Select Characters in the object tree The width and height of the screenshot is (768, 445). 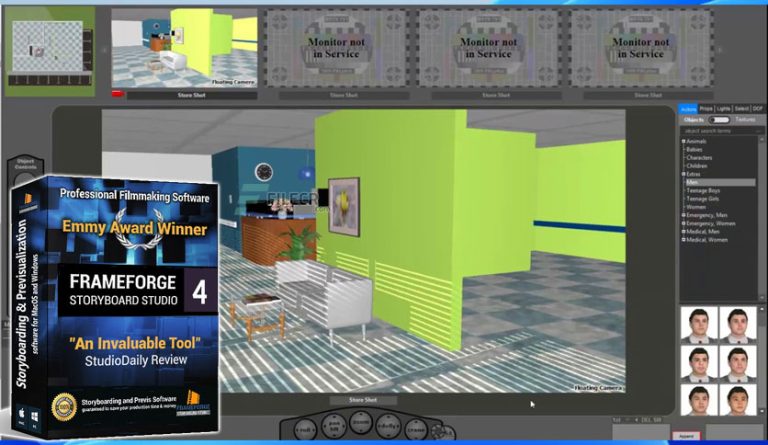[699, 158]
